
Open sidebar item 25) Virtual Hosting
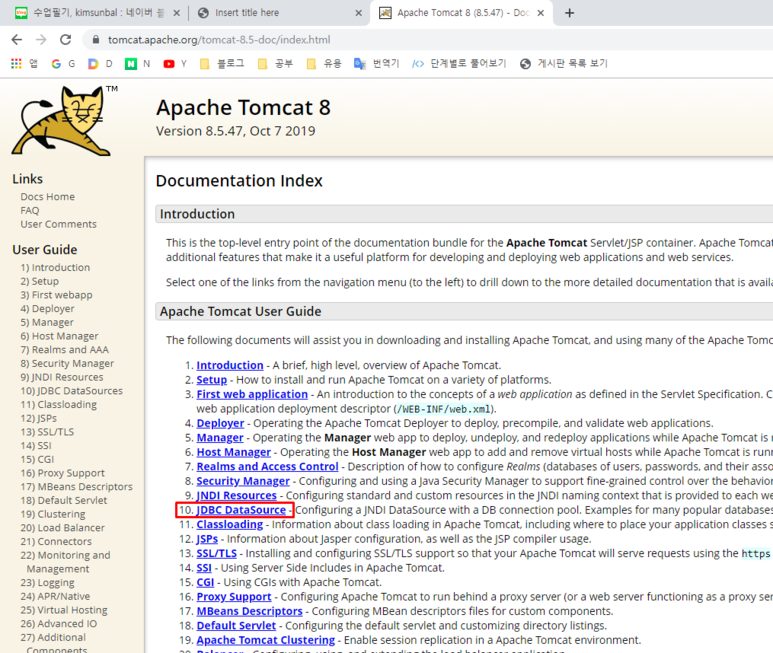64,610
